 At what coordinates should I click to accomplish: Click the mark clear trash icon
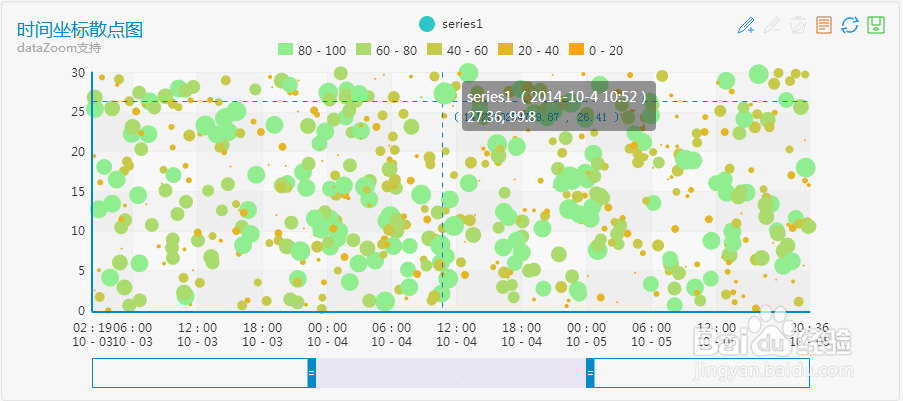pyautogui.click(x=798, y=25)
